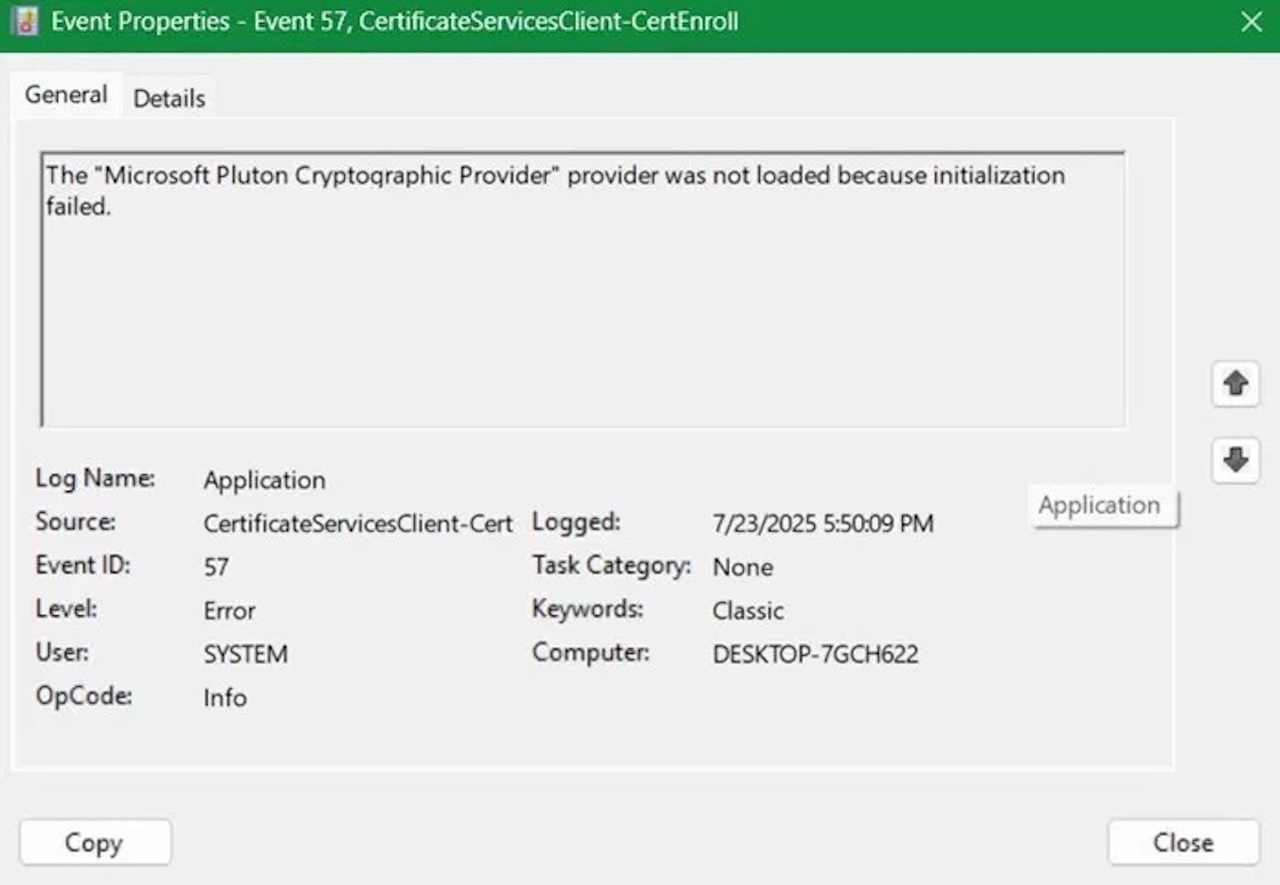
Task: Click the Source value CertificateServicesClient-Cert
Action: click(358, 523)
